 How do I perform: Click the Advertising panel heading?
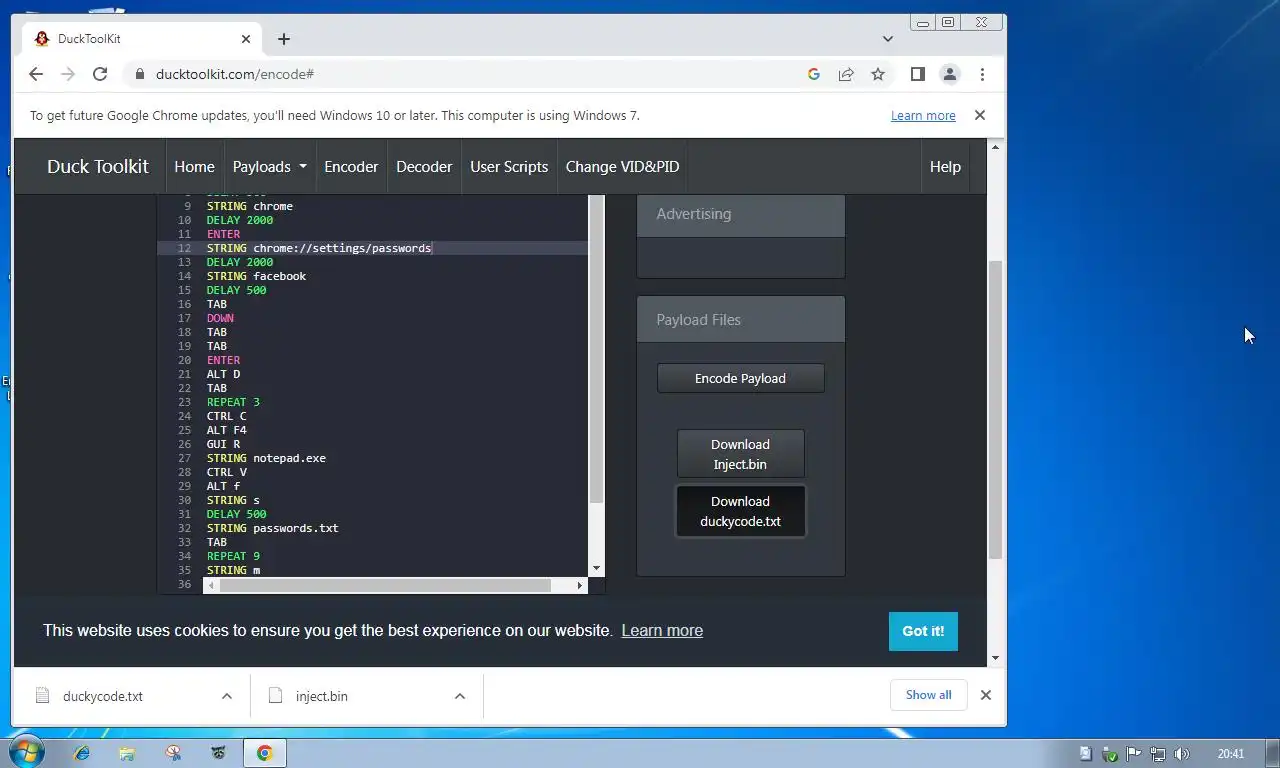click(741, 214)
